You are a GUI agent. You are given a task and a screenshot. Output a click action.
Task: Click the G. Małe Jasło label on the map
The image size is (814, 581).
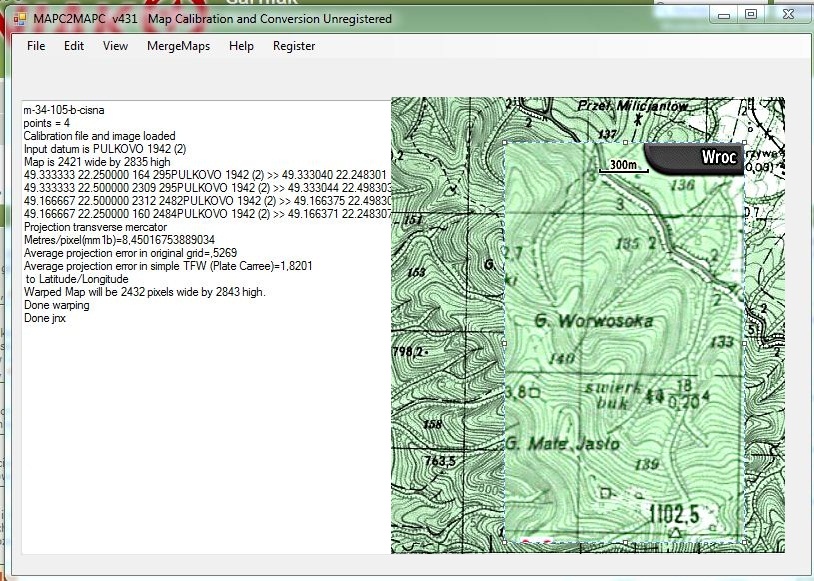[x=563, y=443]
